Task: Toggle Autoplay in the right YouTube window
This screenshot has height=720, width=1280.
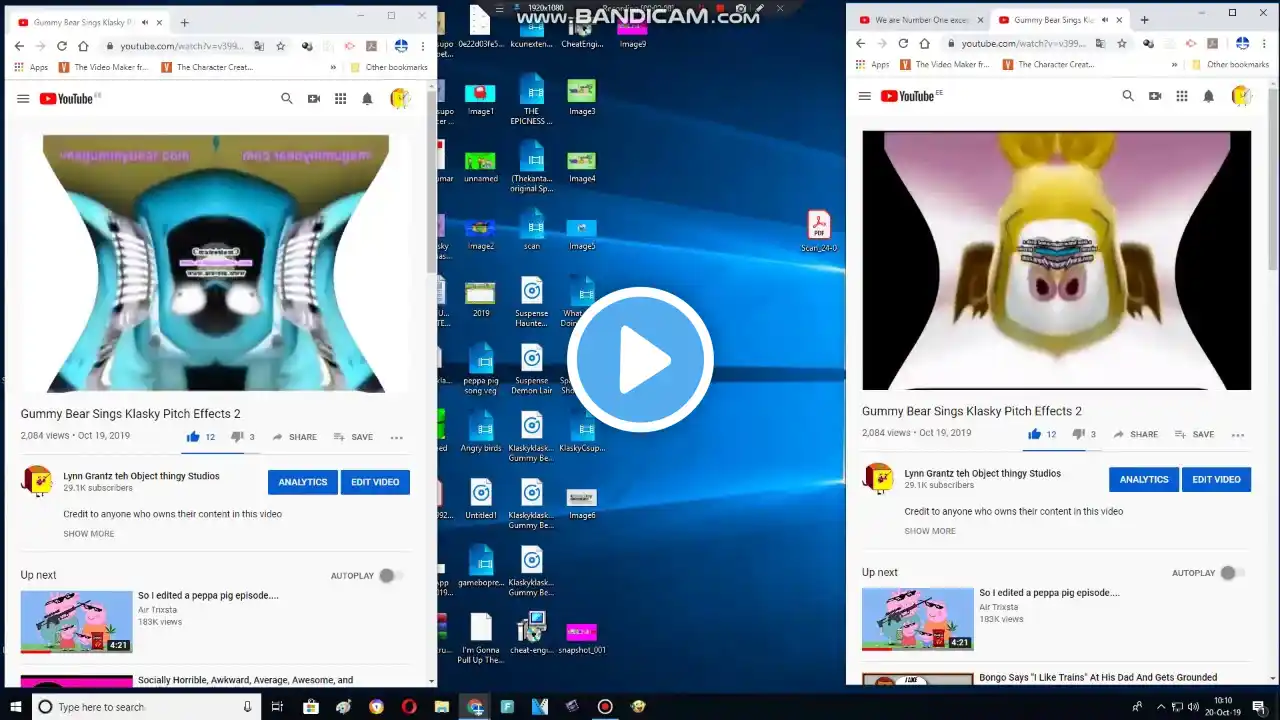Action: click(1232, 573)
